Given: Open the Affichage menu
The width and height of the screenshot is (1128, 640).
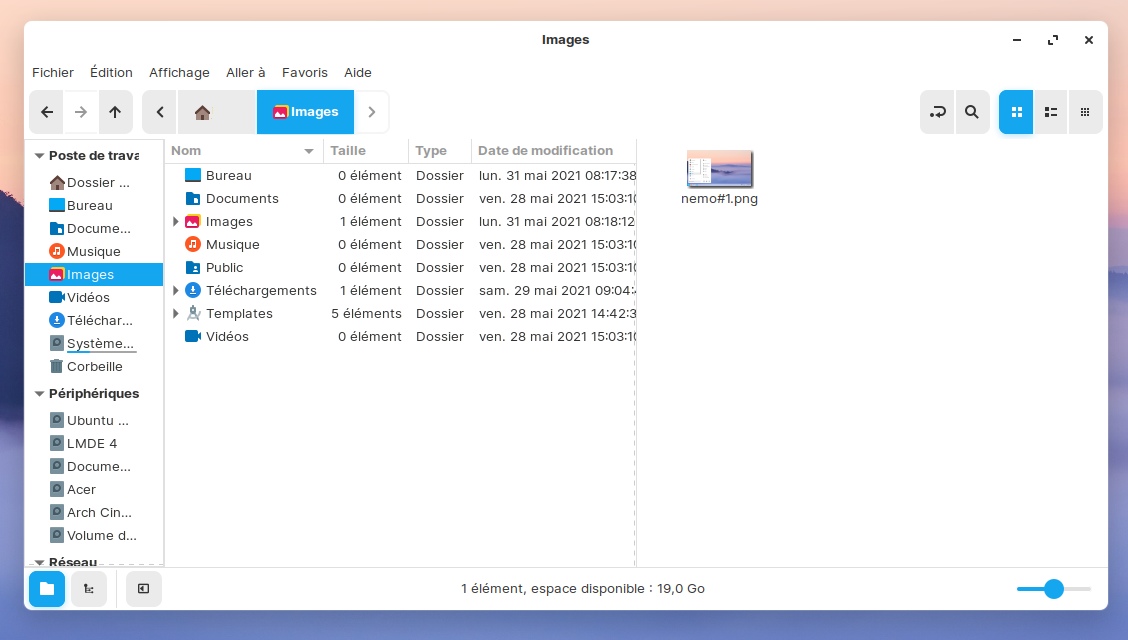Looking at the screenshot, I should point(179,72).
